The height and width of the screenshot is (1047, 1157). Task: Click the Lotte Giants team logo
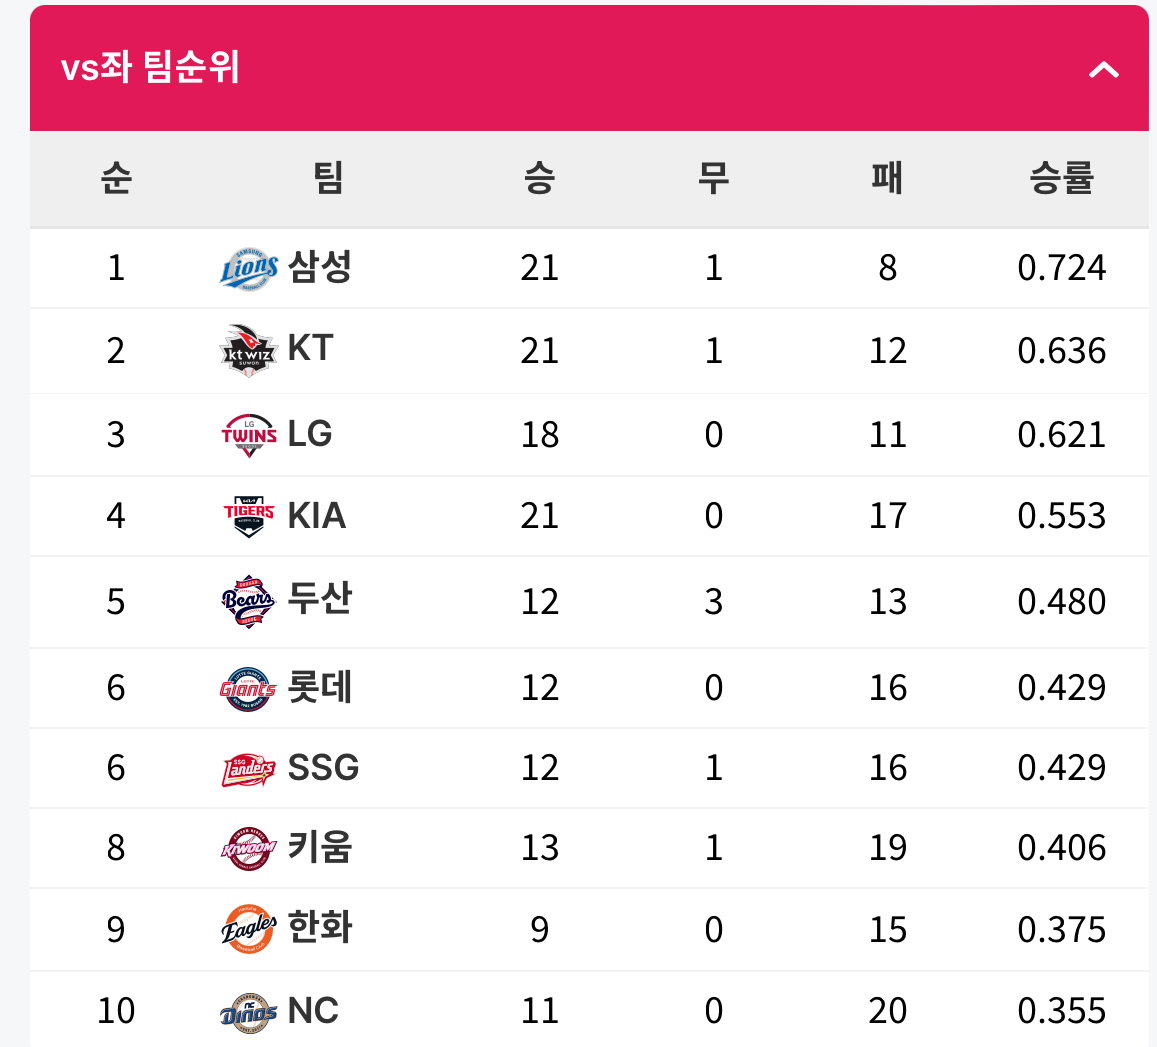tap(249, 688)
